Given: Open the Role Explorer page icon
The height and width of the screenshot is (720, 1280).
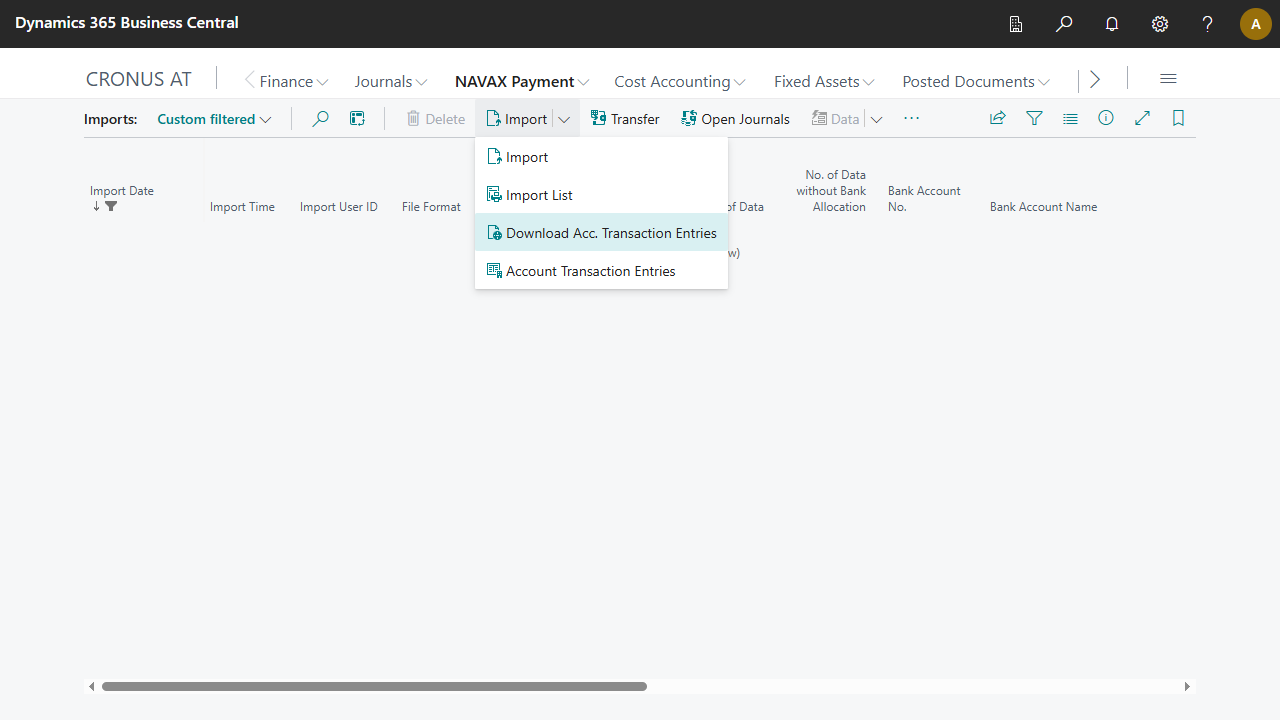Looking at the screenshot, I should click(x=1016, y=24).
